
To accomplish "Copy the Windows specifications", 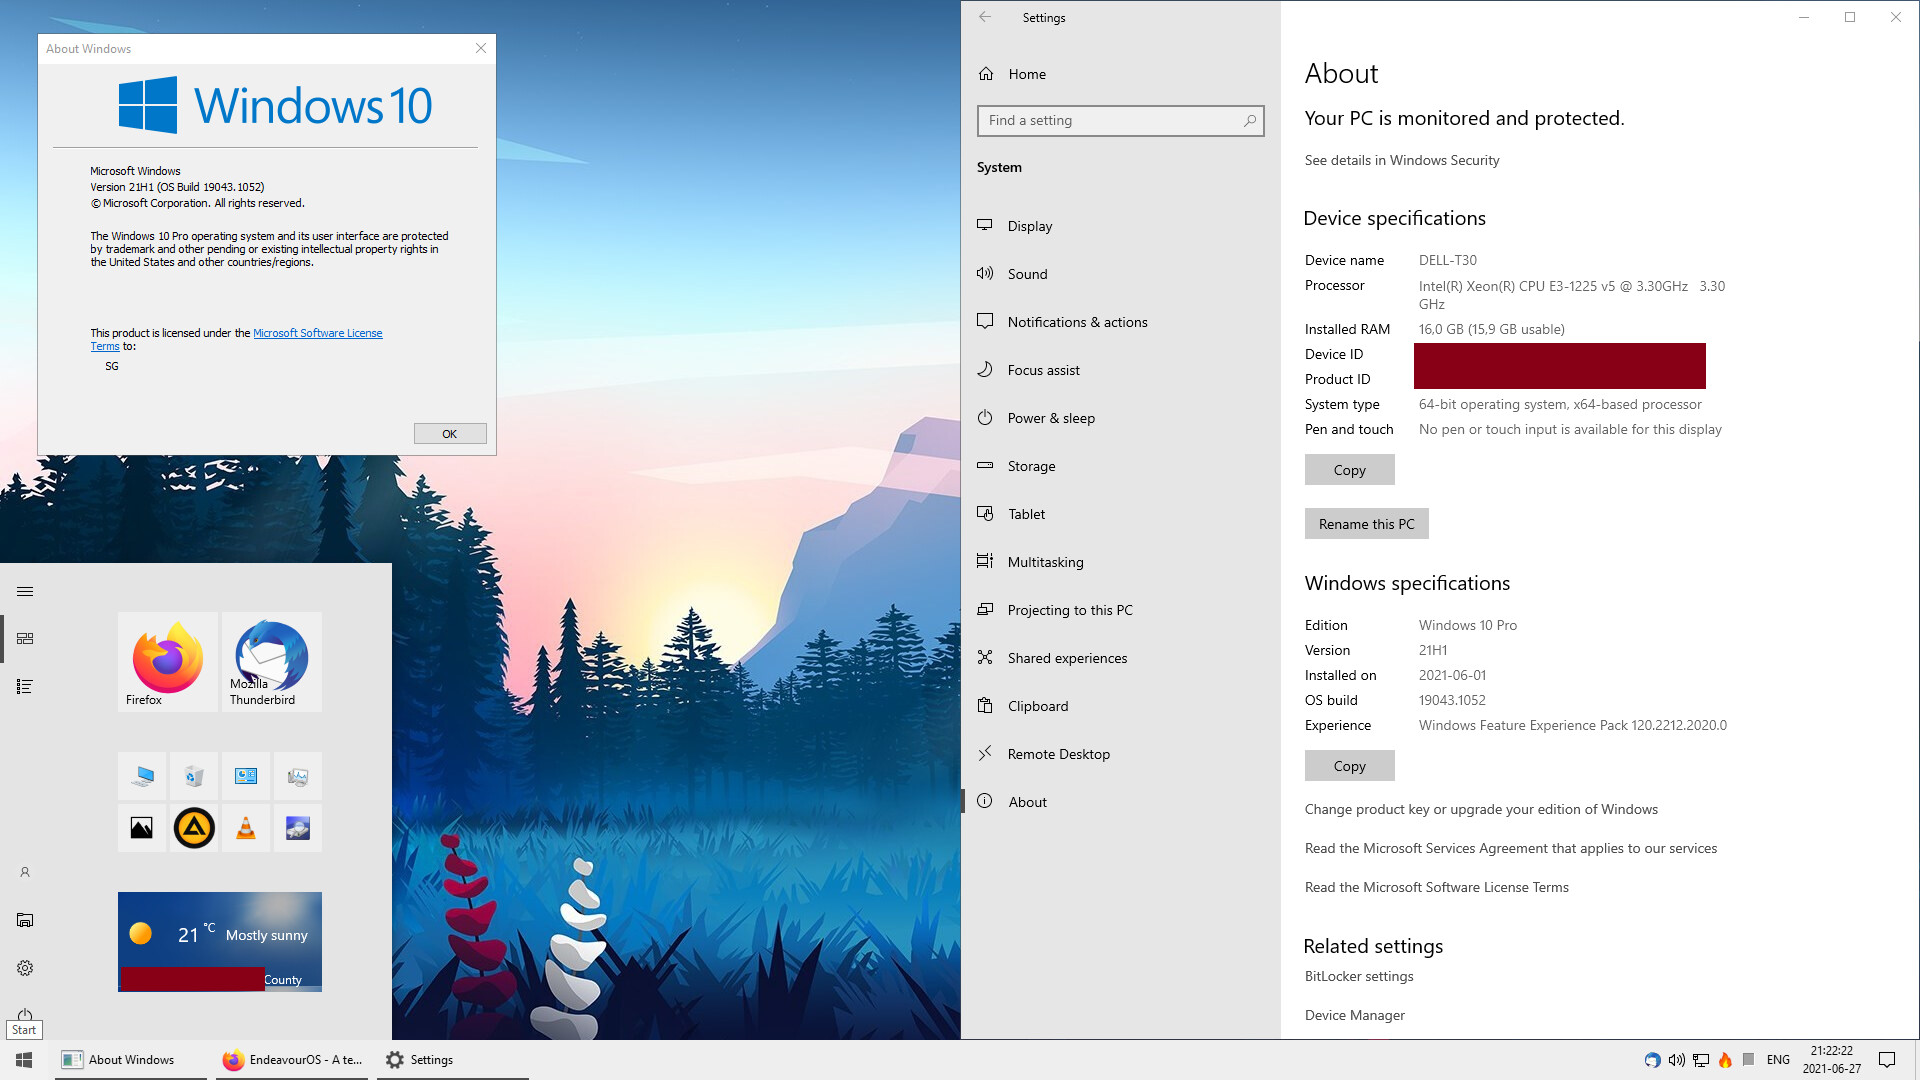I will coord(1350,766).
